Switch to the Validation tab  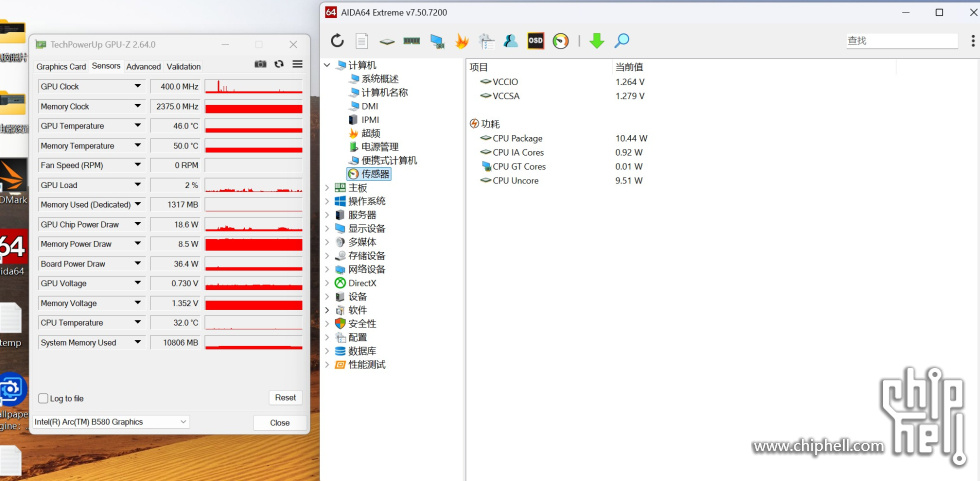coord(184,67)
